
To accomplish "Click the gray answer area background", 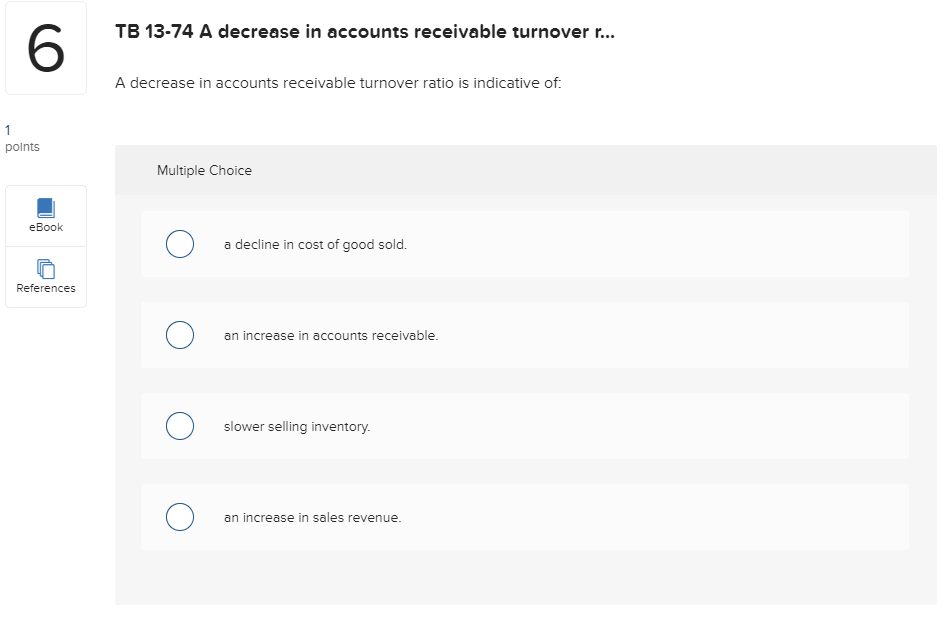I will (x=525, y=580).
